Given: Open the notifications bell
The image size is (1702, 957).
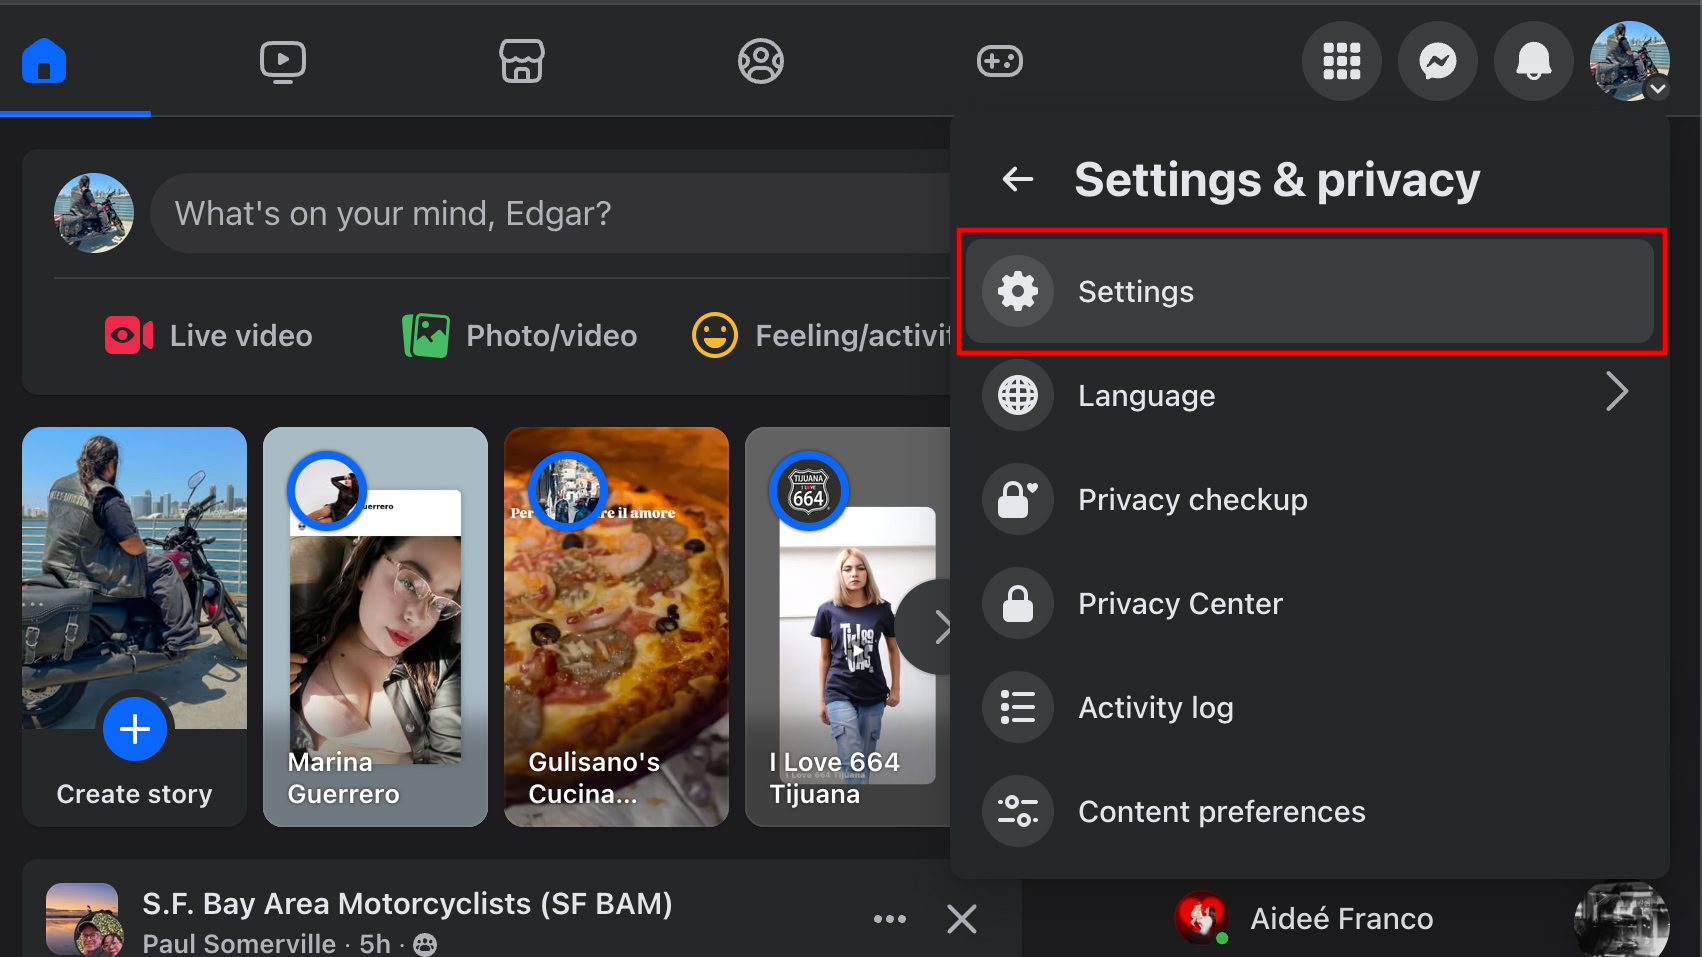Looking at the screenshot, I should point(1534,61).
